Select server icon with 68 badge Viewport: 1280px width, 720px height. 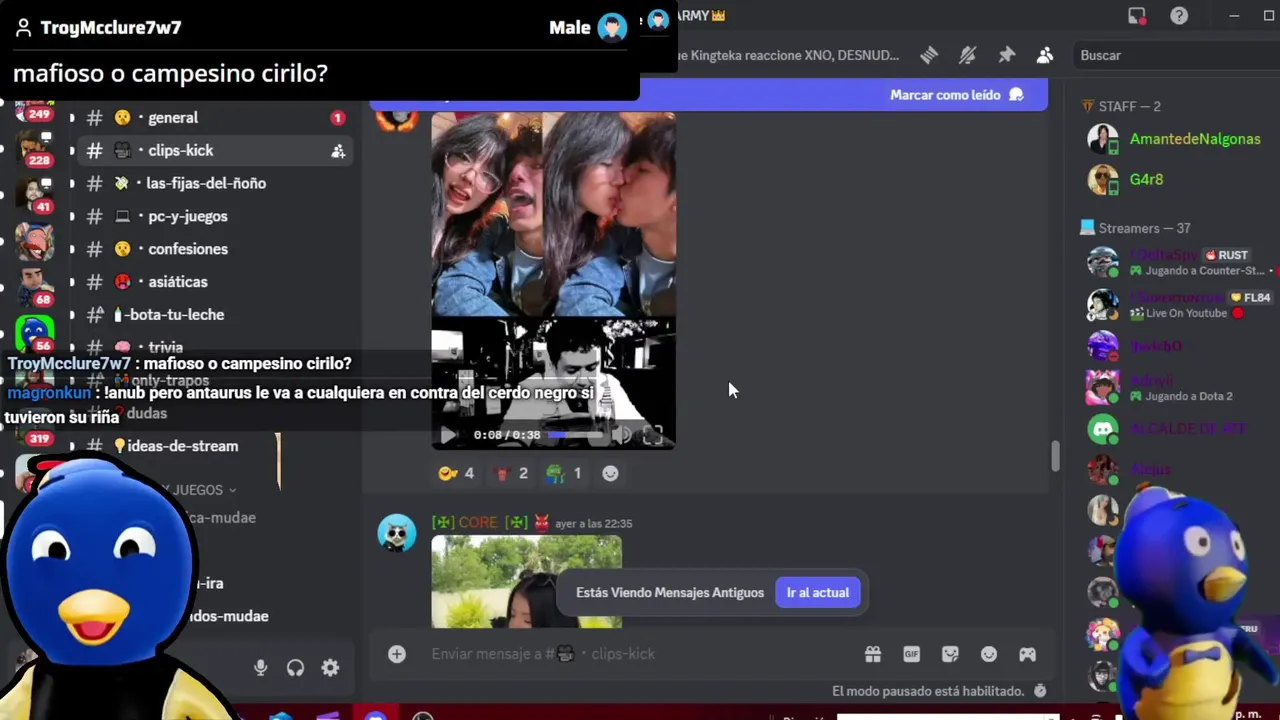pyautogui.click(x=33, y=287)
